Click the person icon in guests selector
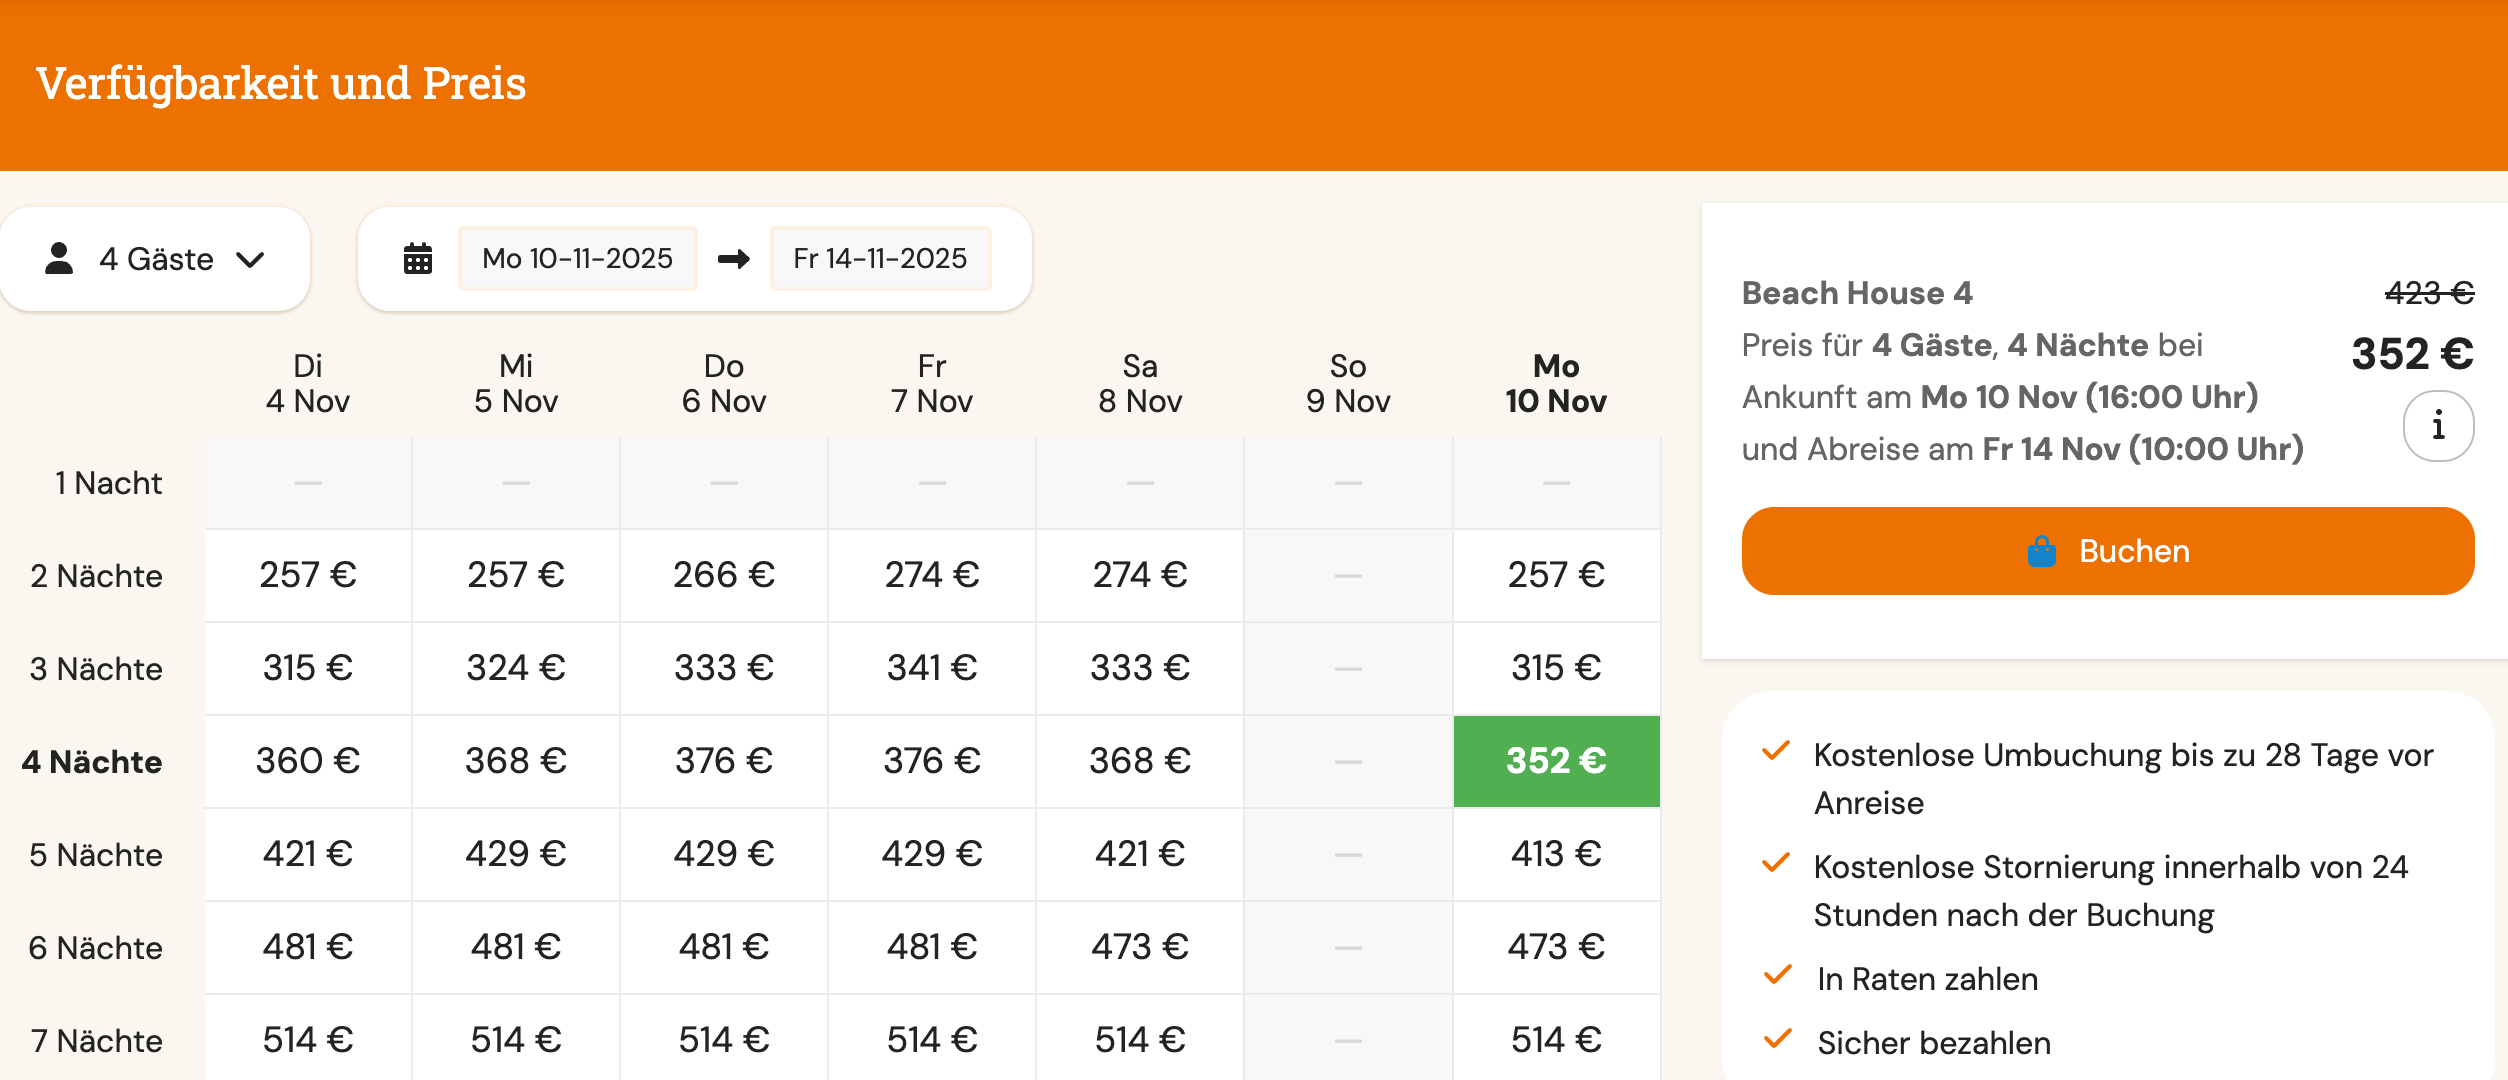The height and width of the screenshot is (1080, 2508). tap(60, 259)
